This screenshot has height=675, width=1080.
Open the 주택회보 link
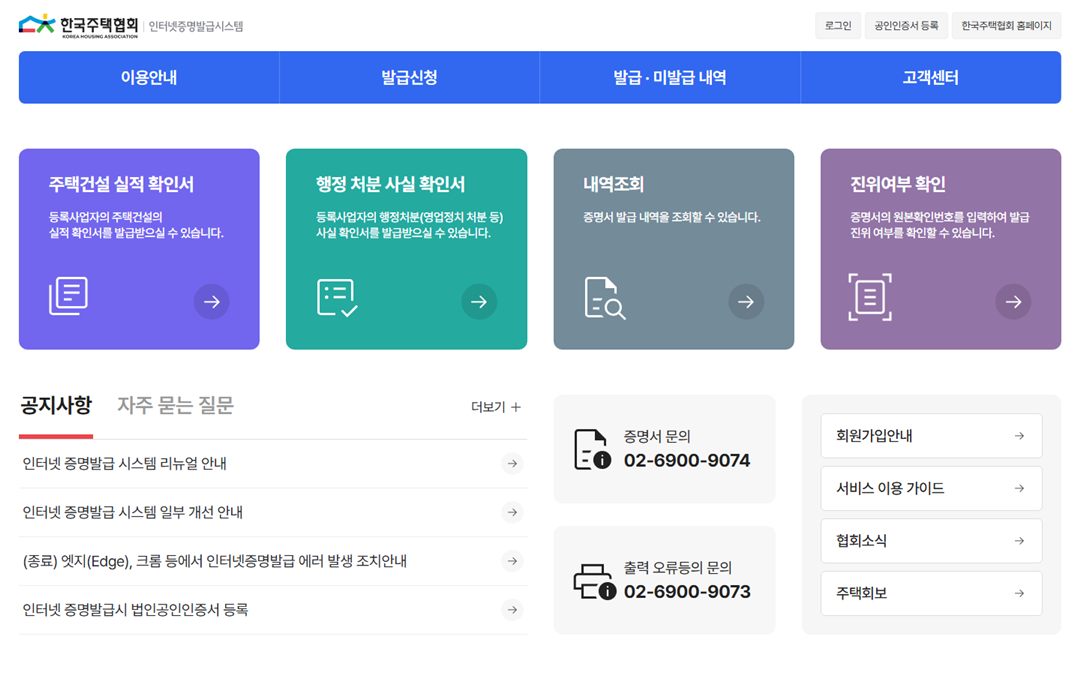pyautogui.click(x=931, y=593)
